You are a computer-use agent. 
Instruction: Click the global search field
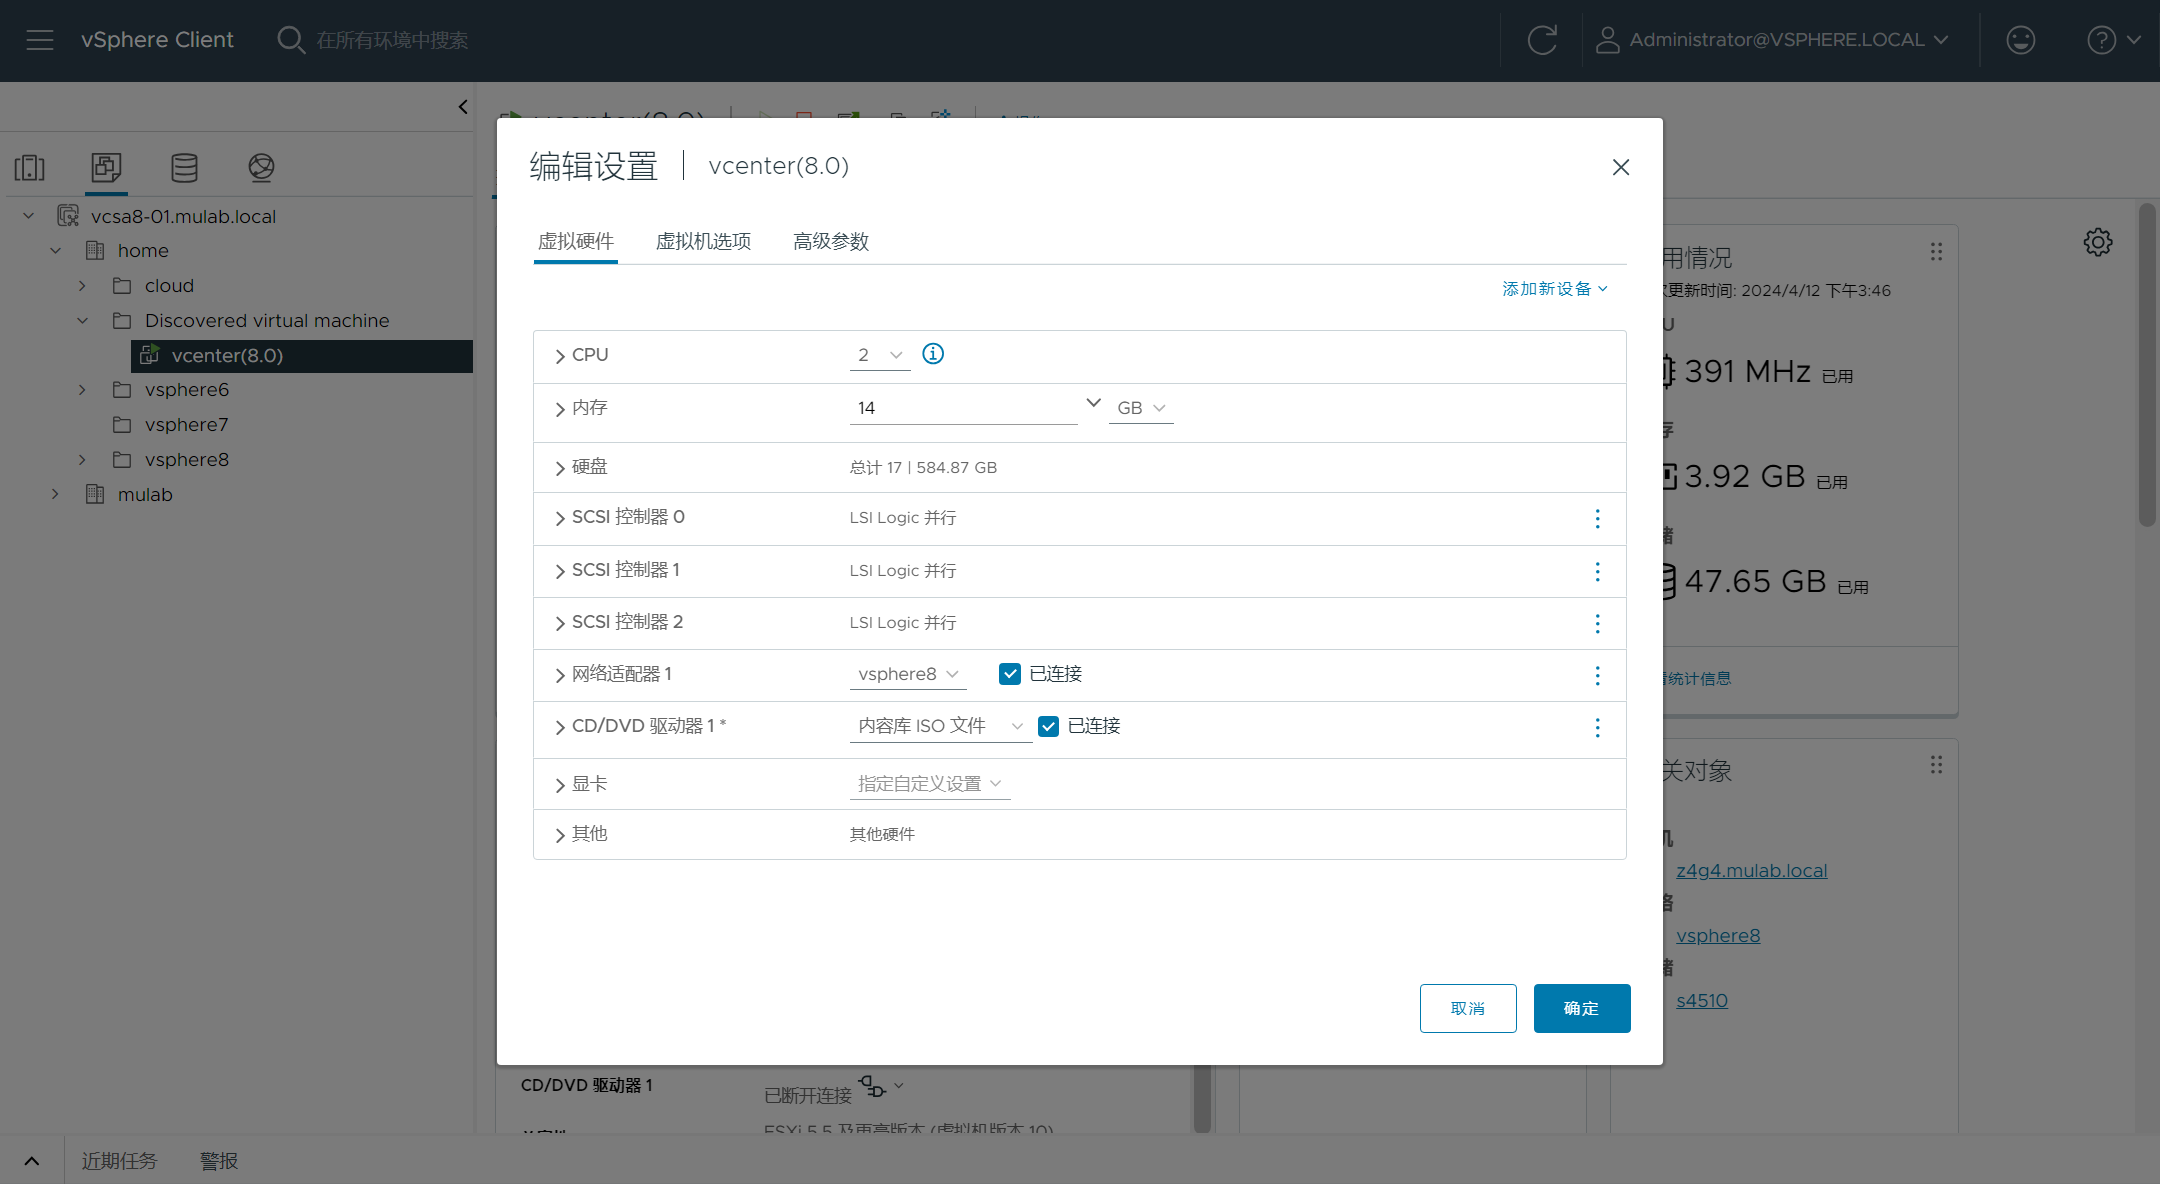392,40
